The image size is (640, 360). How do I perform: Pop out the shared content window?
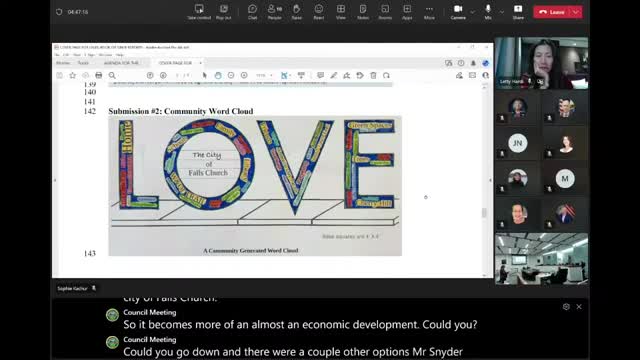[x=223, y=12]
